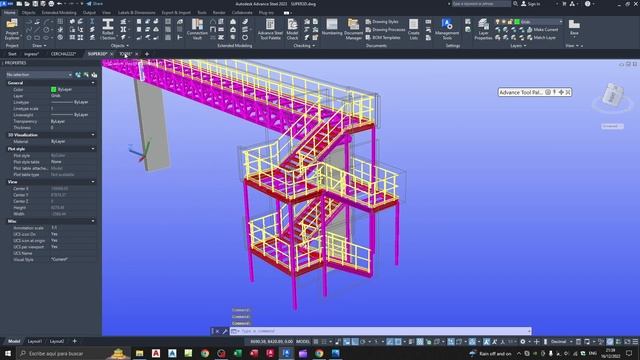Screen dimensions: 640x360
Task: Toggle the MODEL space button on status bar
Action: (x=303, y=342)
